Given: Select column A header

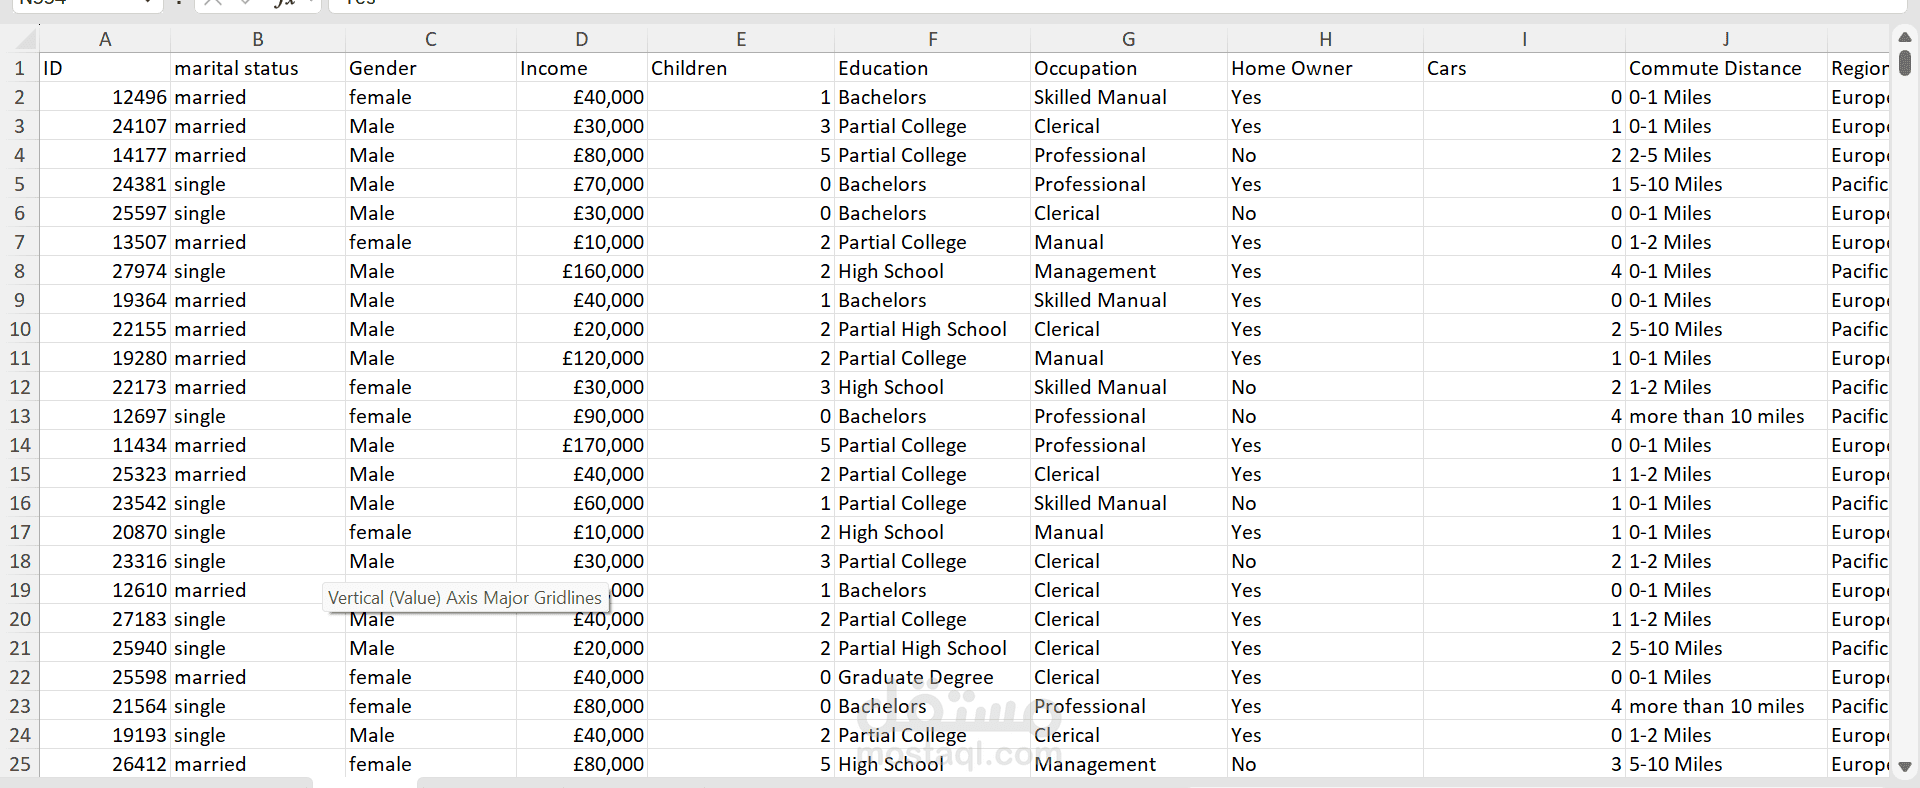Looking at the screenshot, I should click(105, 40).
